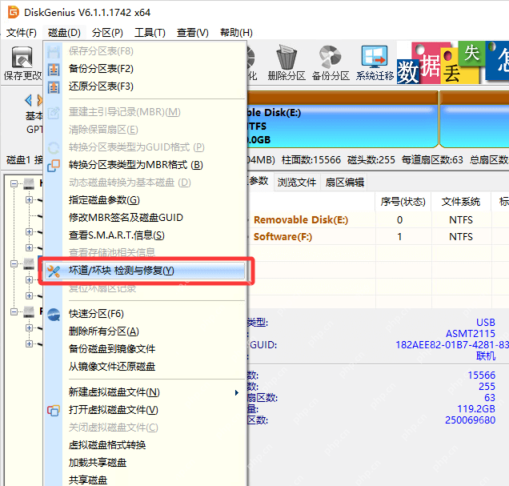
Task: Click the blue back navigation arrow
Action: (x=29, y=100)
